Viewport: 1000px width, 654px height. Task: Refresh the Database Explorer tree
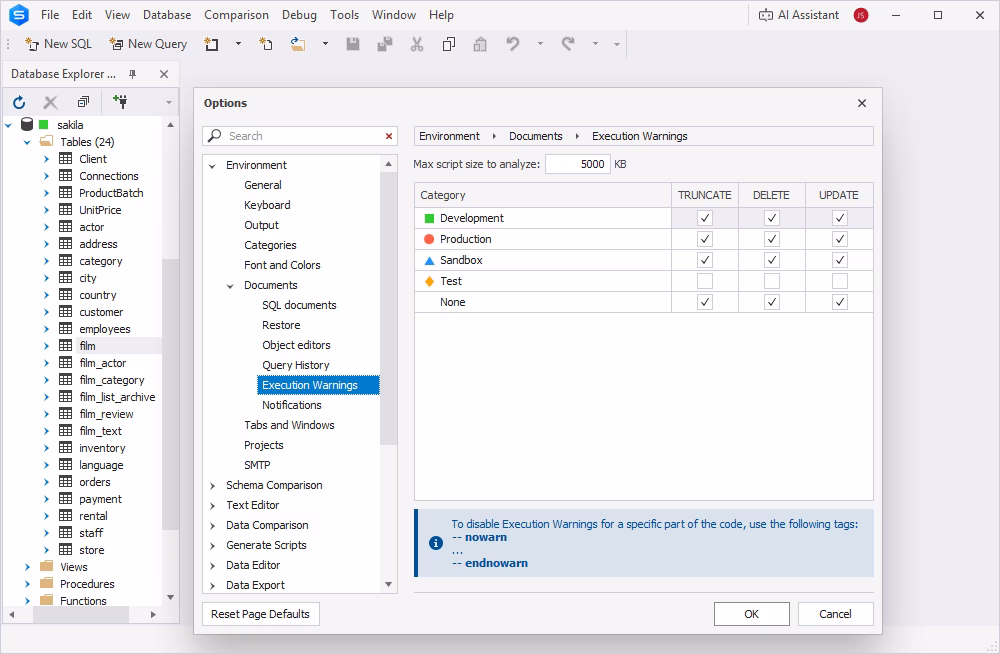[19, 101]
